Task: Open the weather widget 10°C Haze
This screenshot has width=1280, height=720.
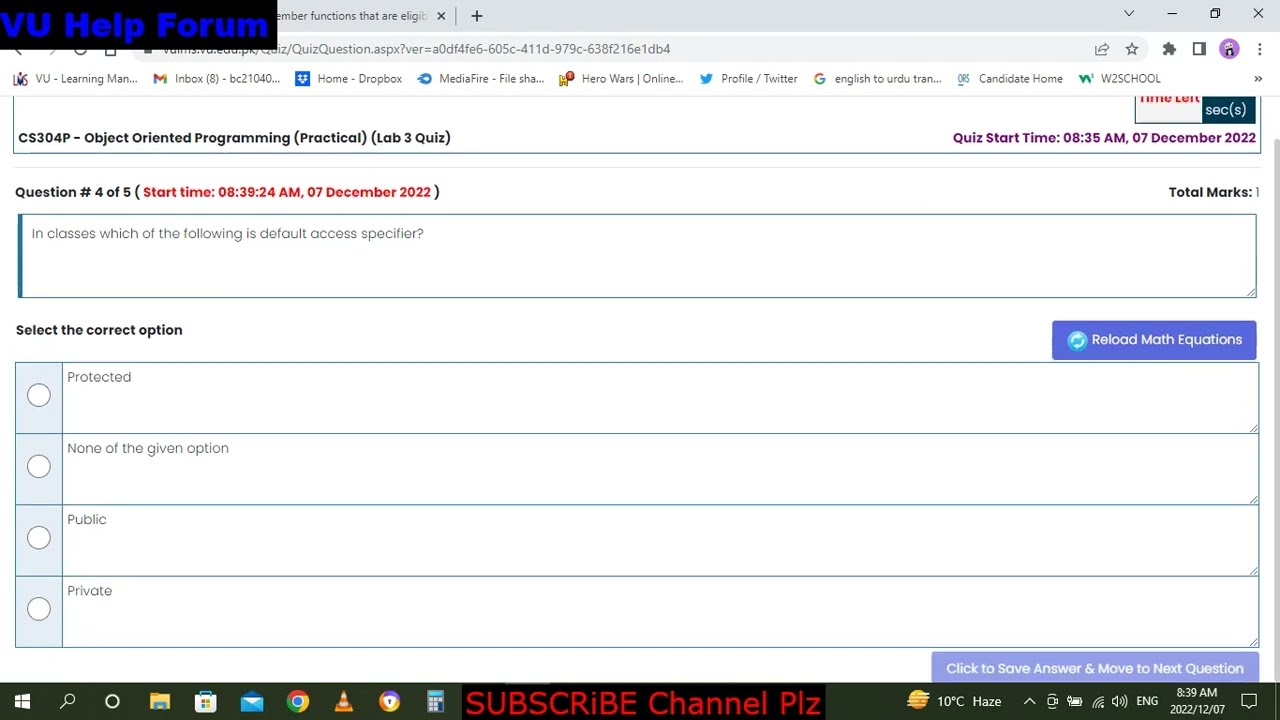Action: click(x=954, y=701)
